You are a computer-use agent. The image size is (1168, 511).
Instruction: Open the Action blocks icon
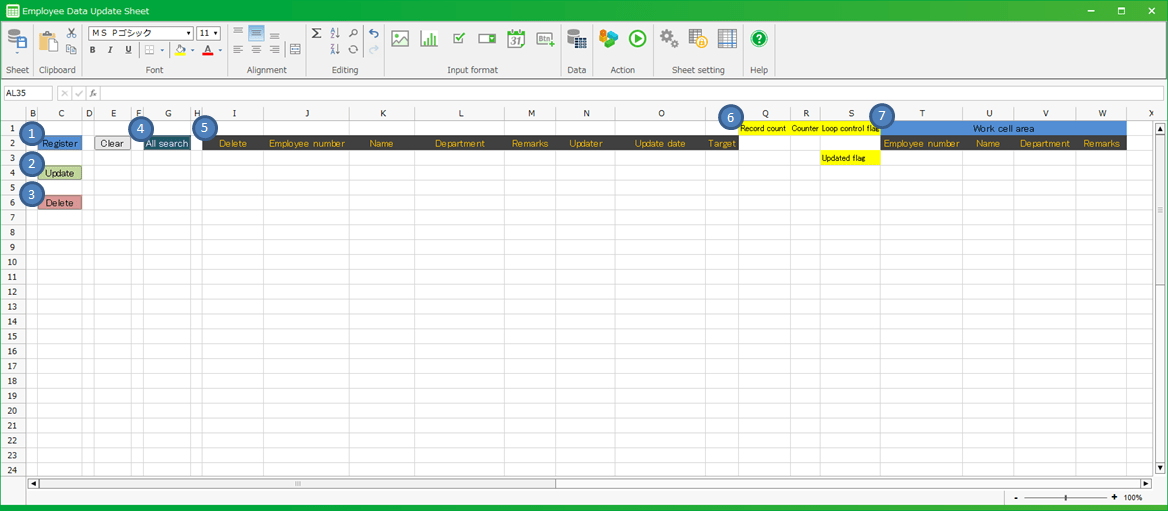click(x=609, y=39)
